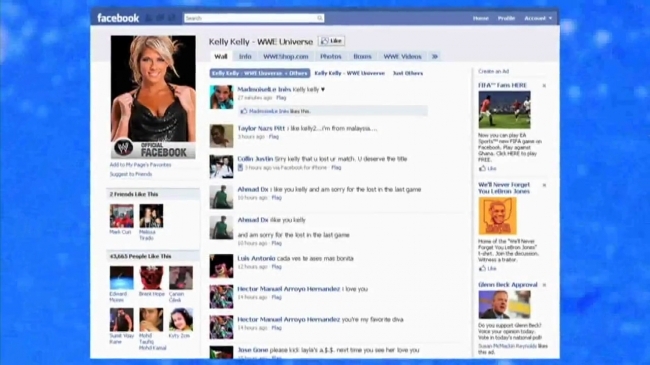Image resolution: width=650 pixels, height=365 pixels.
Task: Click Luis Antonio name link
Action: 256,258
